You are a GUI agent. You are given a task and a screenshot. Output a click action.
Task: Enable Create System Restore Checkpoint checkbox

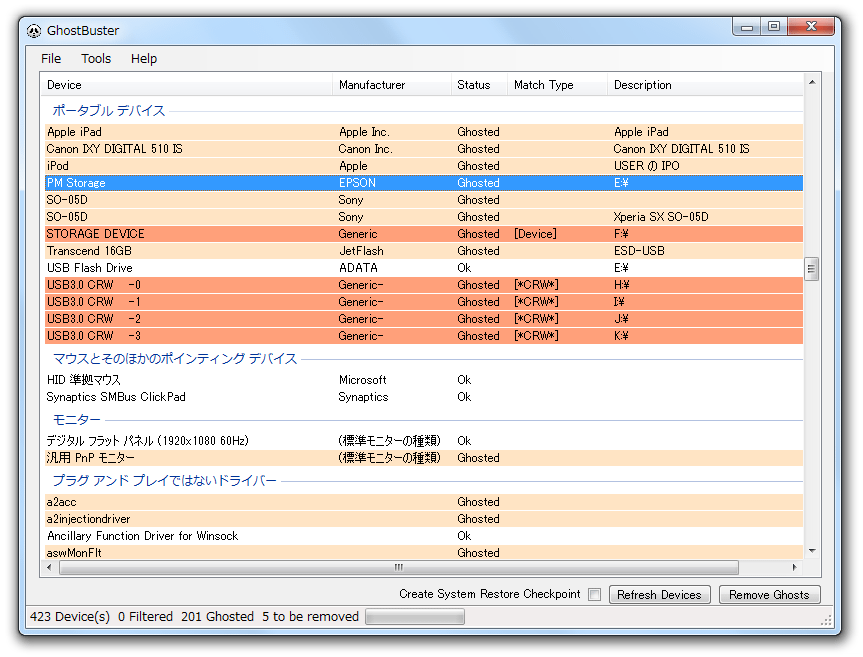[594, 594]
